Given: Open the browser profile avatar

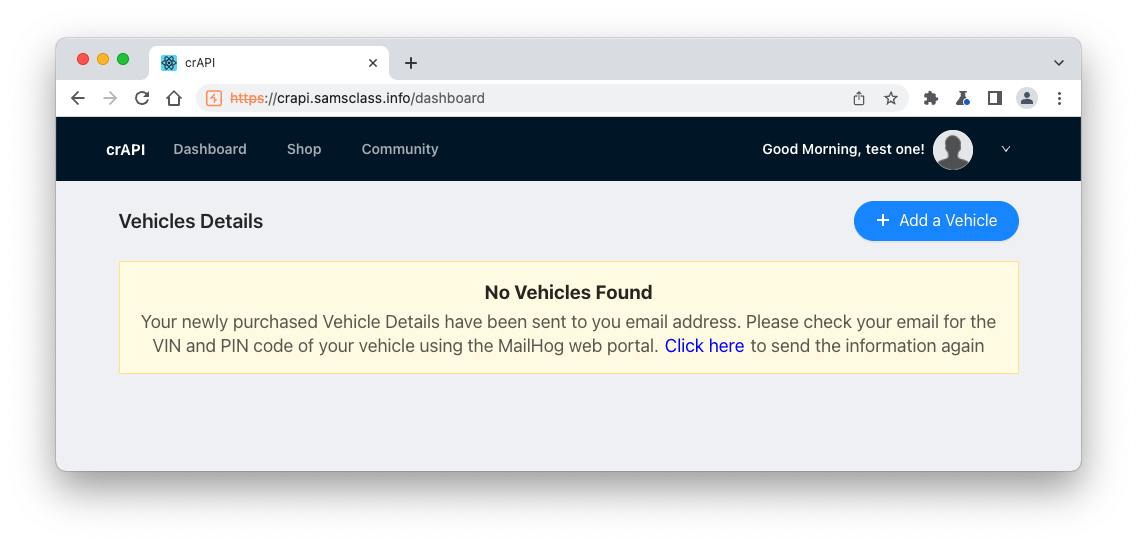Looking at the screenshot, I should click(x=1026, y=98).
